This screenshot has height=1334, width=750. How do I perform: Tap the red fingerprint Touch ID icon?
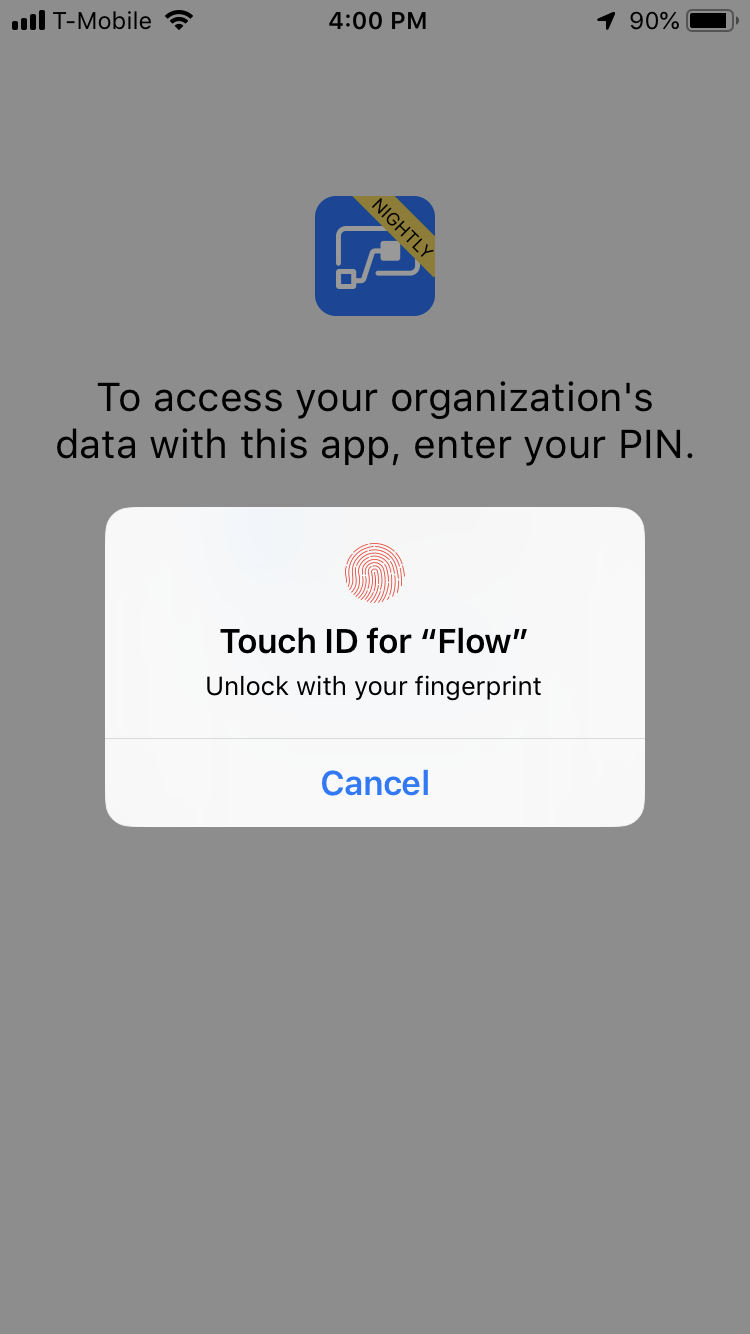coord(375,573)
